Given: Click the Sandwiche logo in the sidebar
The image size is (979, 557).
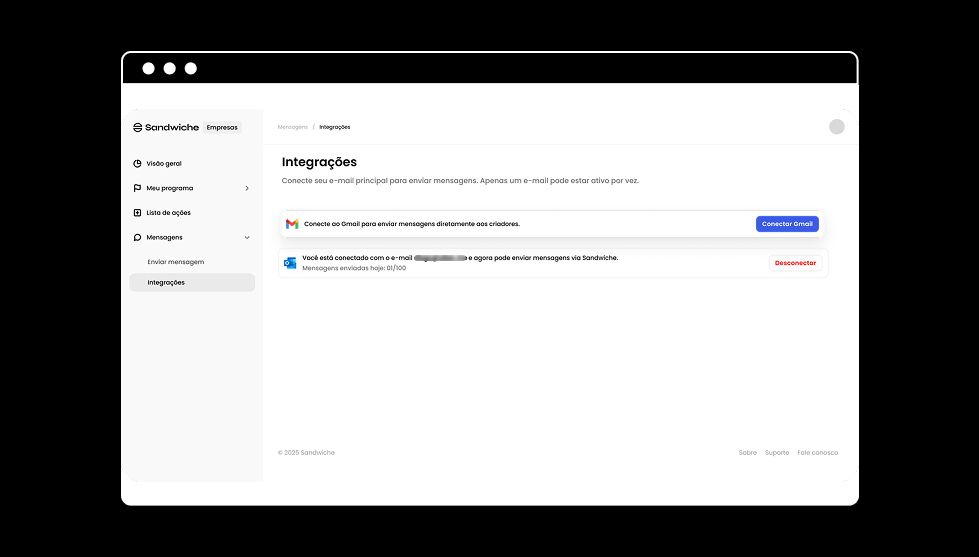Looking at the screenshot, I should (x=166, y=127).
